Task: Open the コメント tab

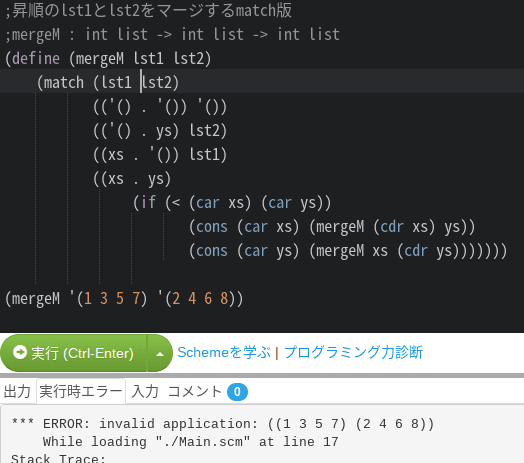Action: (x=194, y=391)
